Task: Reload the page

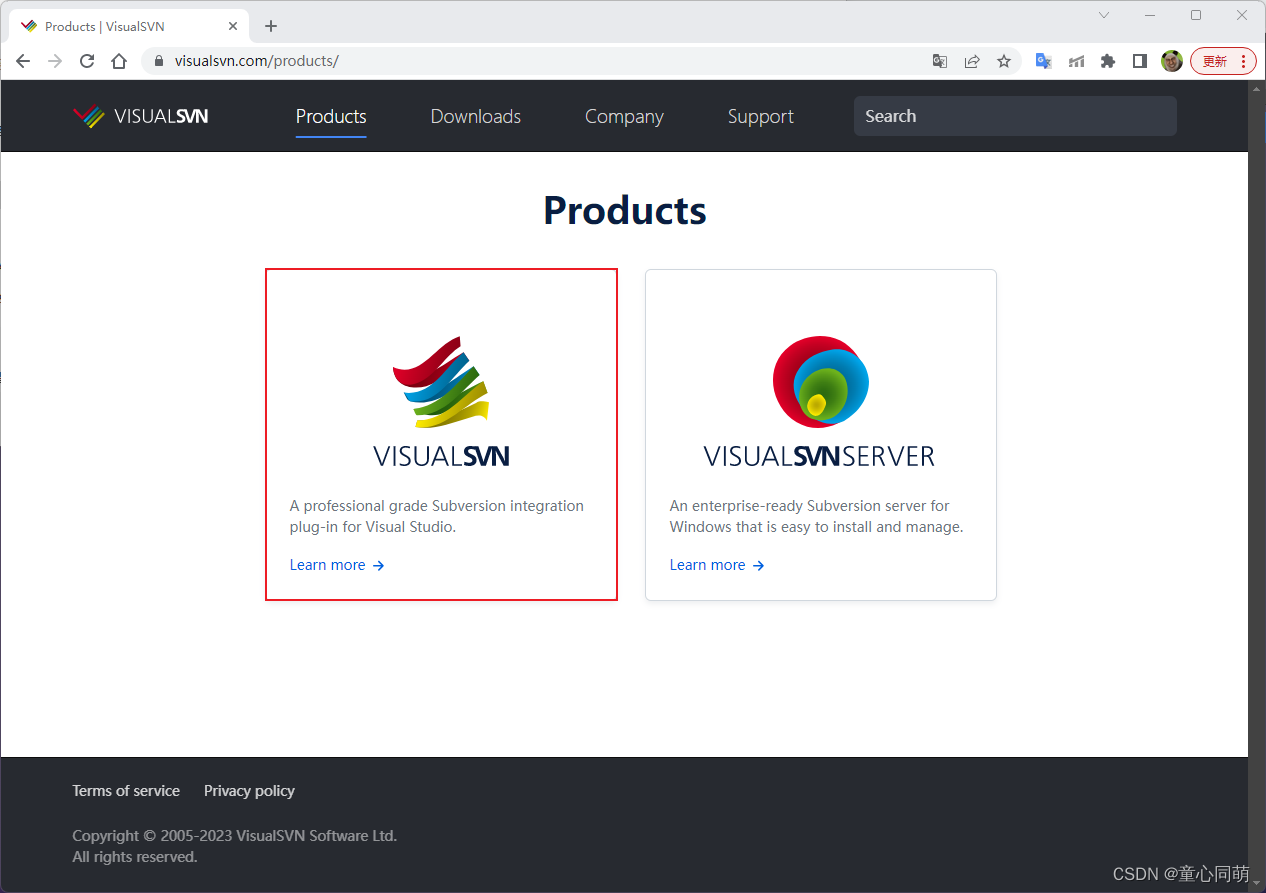Action: pyautogui.click(x=87, y=61)
